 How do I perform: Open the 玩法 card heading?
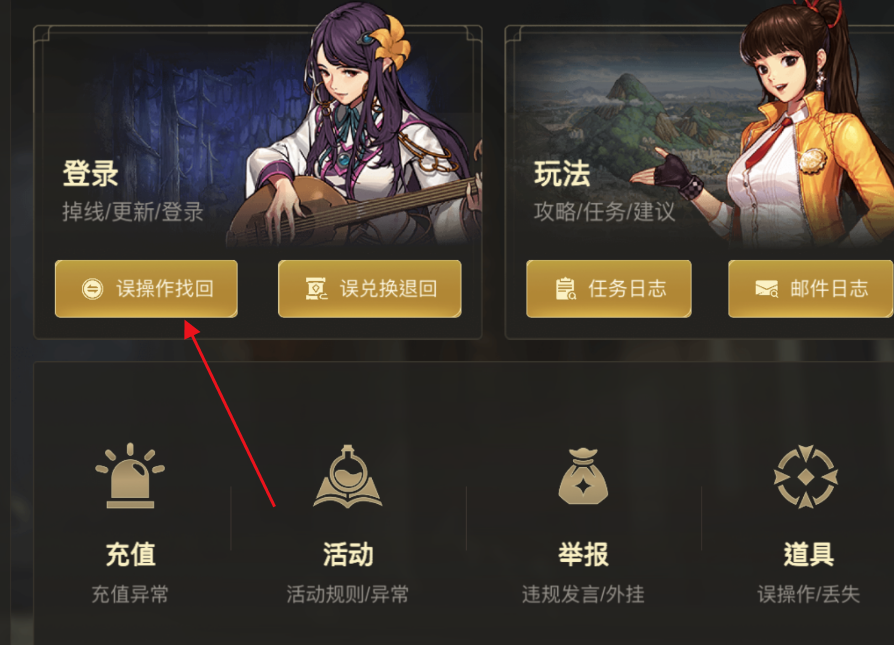[x=562, y=173]
